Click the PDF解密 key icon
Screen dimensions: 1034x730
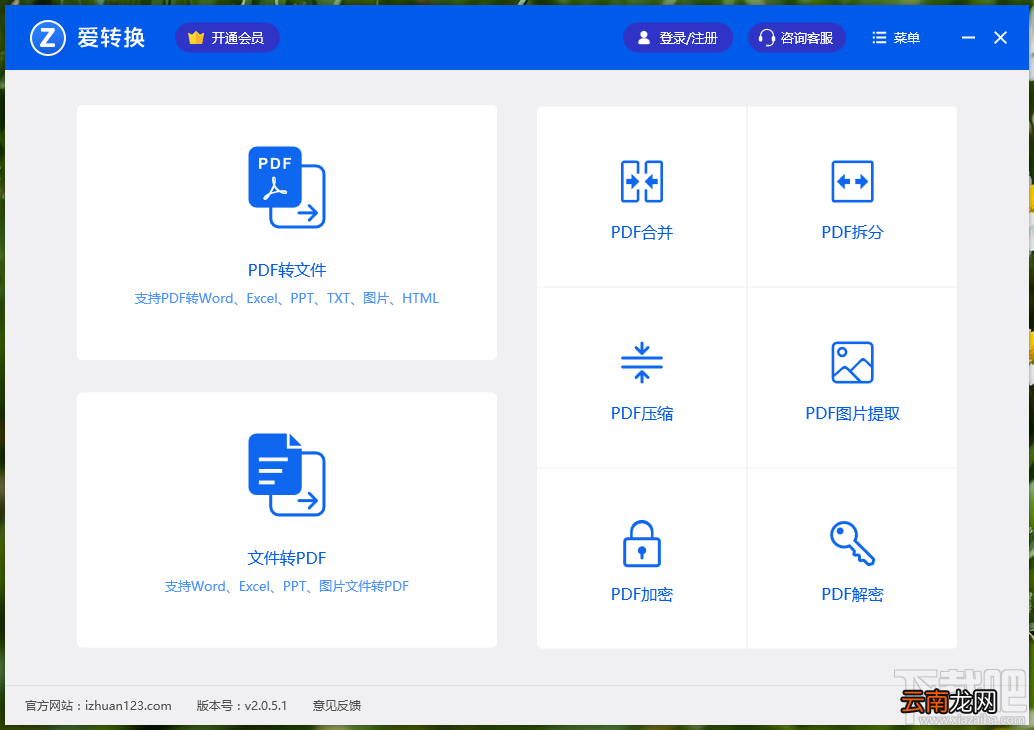pos(852,543)
